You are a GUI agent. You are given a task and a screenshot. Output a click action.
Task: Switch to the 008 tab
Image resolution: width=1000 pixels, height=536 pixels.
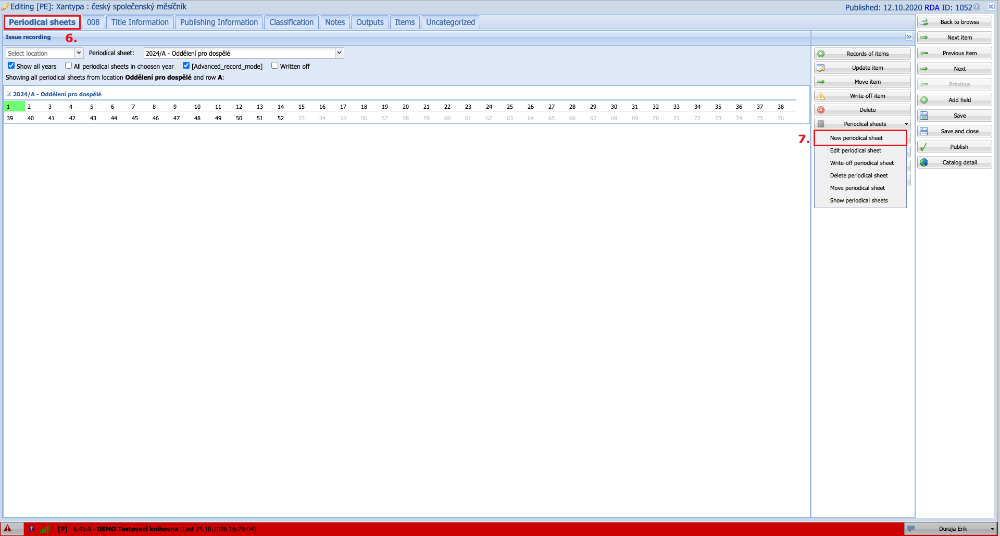[93, 22]
